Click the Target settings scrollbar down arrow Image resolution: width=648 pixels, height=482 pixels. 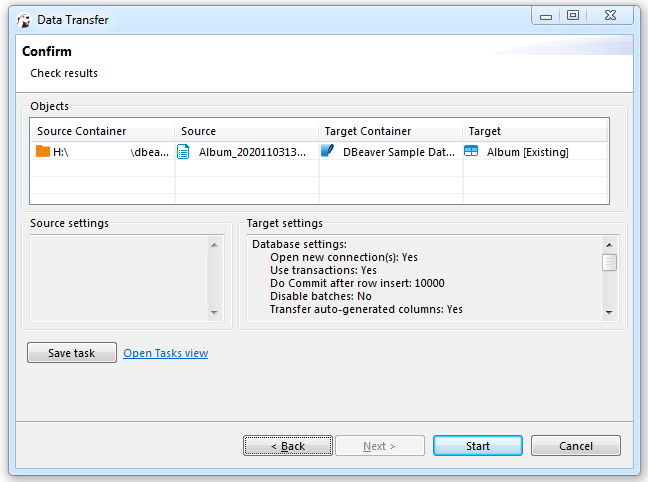[609, 313]
